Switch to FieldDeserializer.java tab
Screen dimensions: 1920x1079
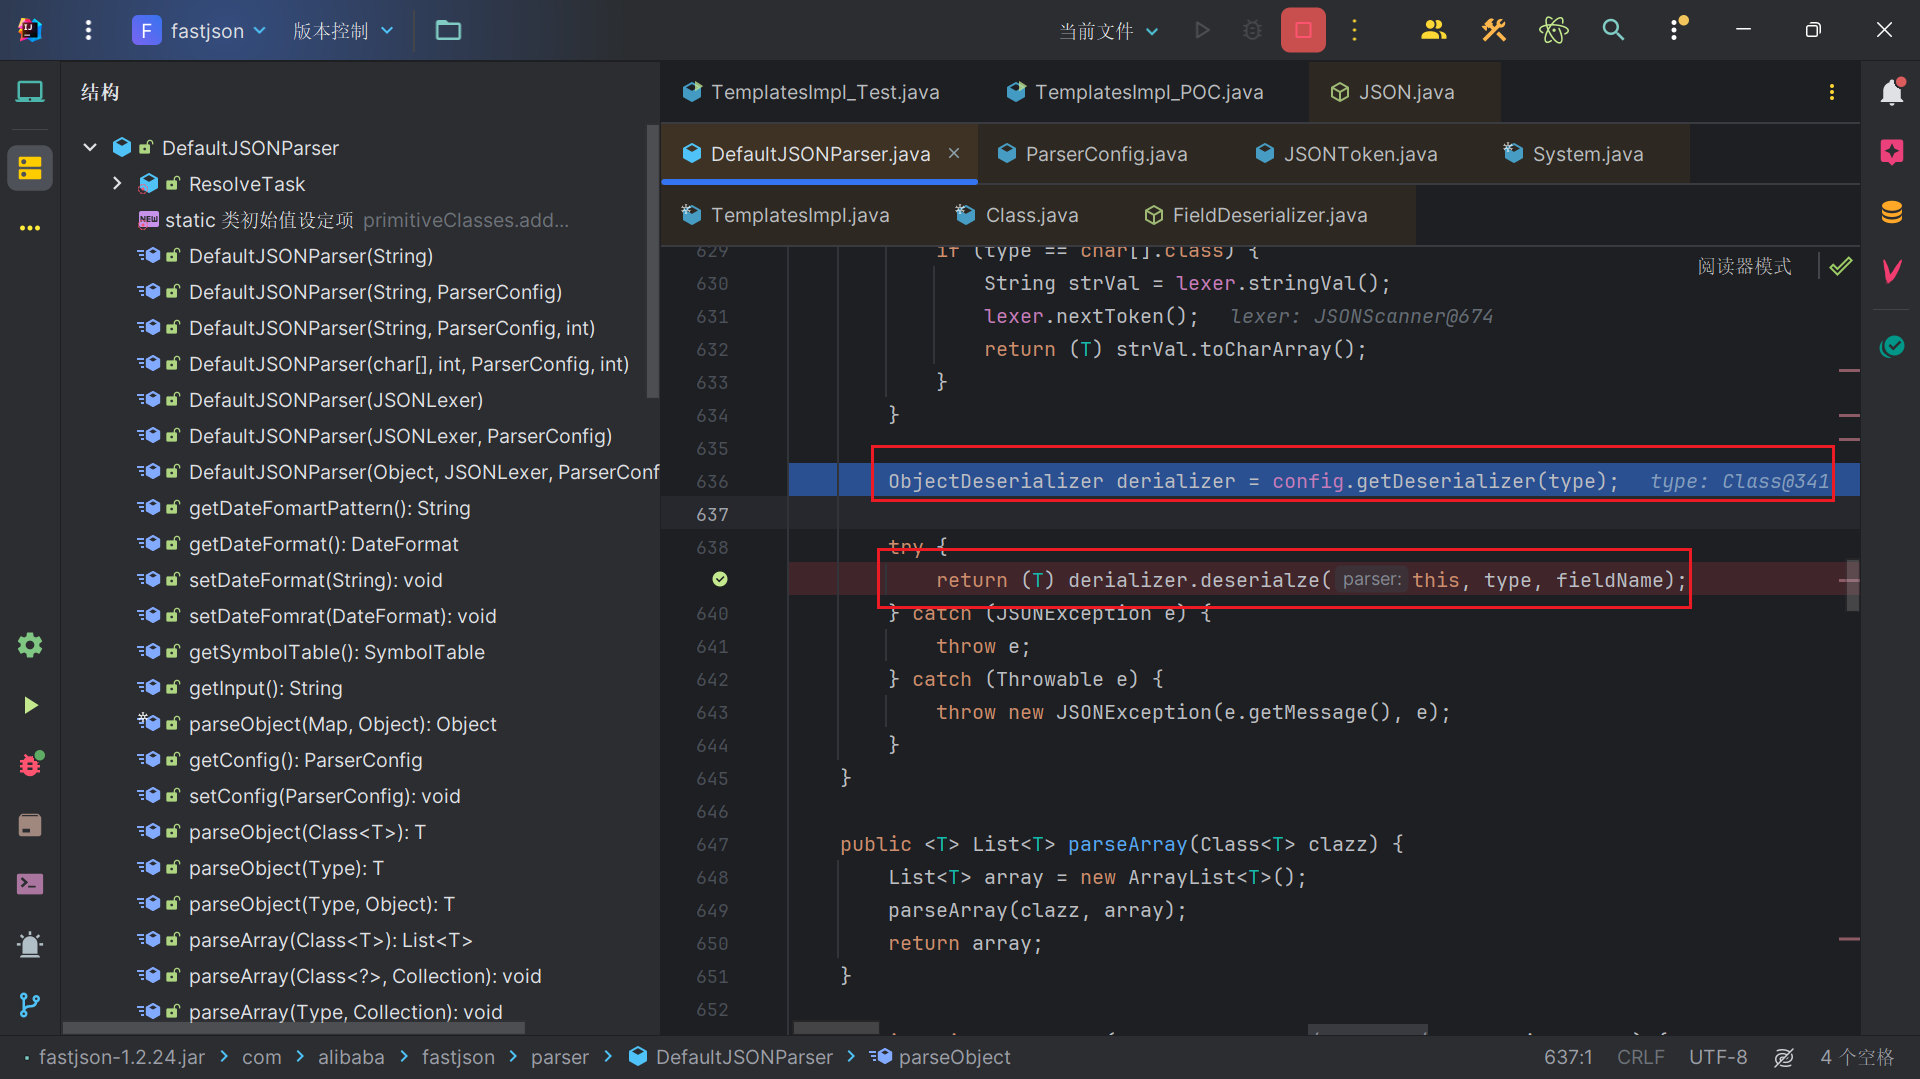[1256, 215]
